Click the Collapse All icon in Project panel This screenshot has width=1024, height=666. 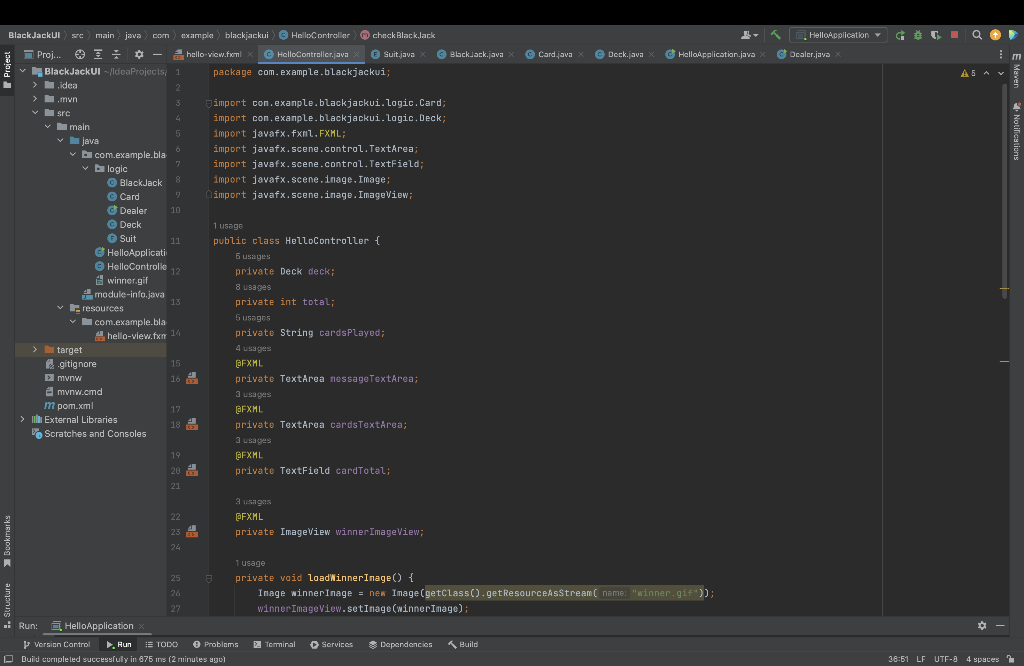116,54
